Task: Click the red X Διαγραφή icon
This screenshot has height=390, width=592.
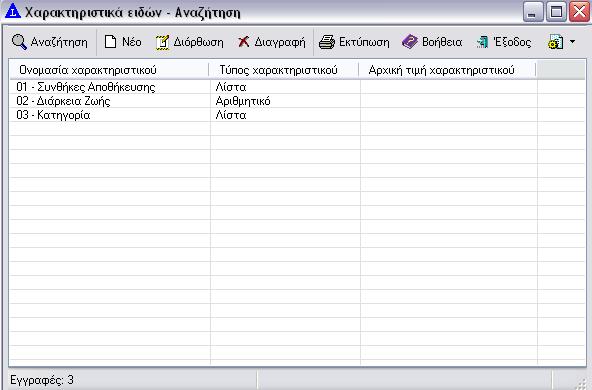Action: (x=244, y=42)
